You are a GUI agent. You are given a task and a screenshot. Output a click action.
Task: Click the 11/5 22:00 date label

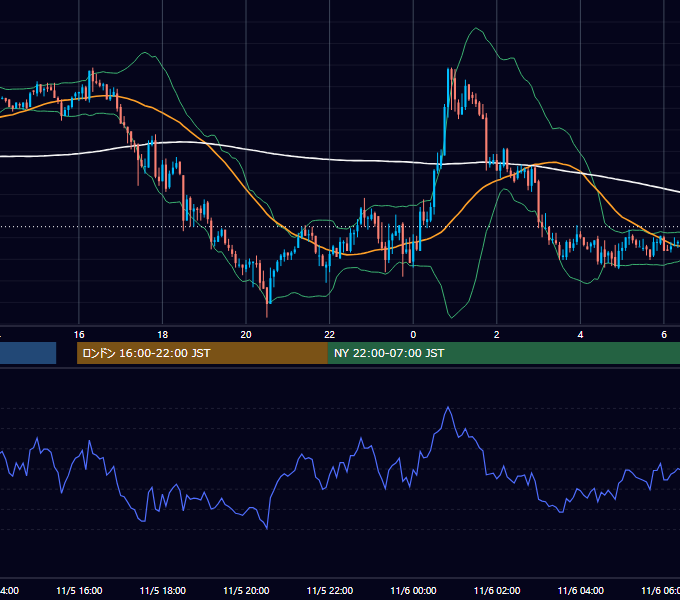pos(330,590)
